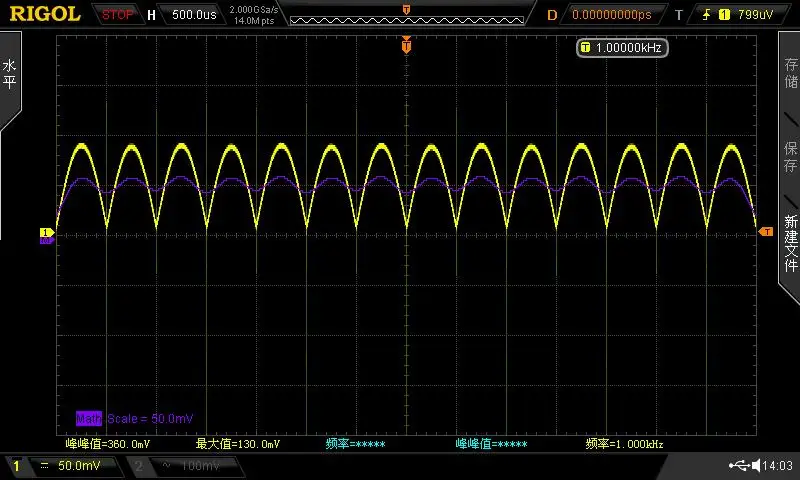Select the 最大值=130.0mV measurement

pyautogui.click(x=238, y=444)
